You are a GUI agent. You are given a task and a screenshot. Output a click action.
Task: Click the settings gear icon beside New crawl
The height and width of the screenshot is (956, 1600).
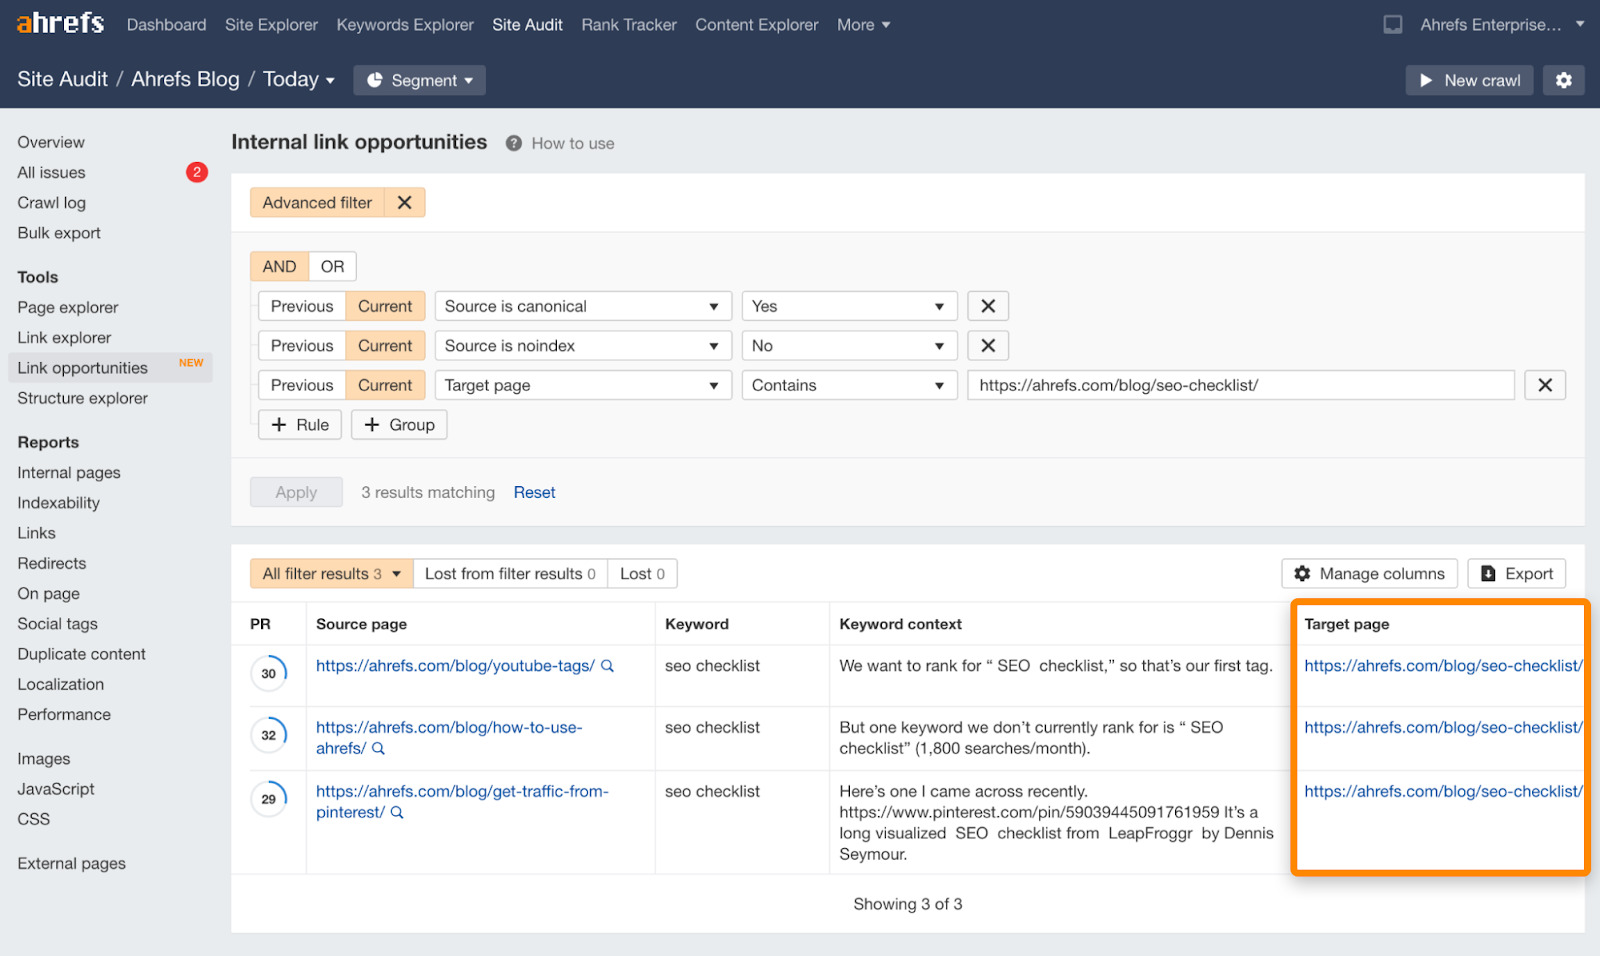coord(1563,80)
